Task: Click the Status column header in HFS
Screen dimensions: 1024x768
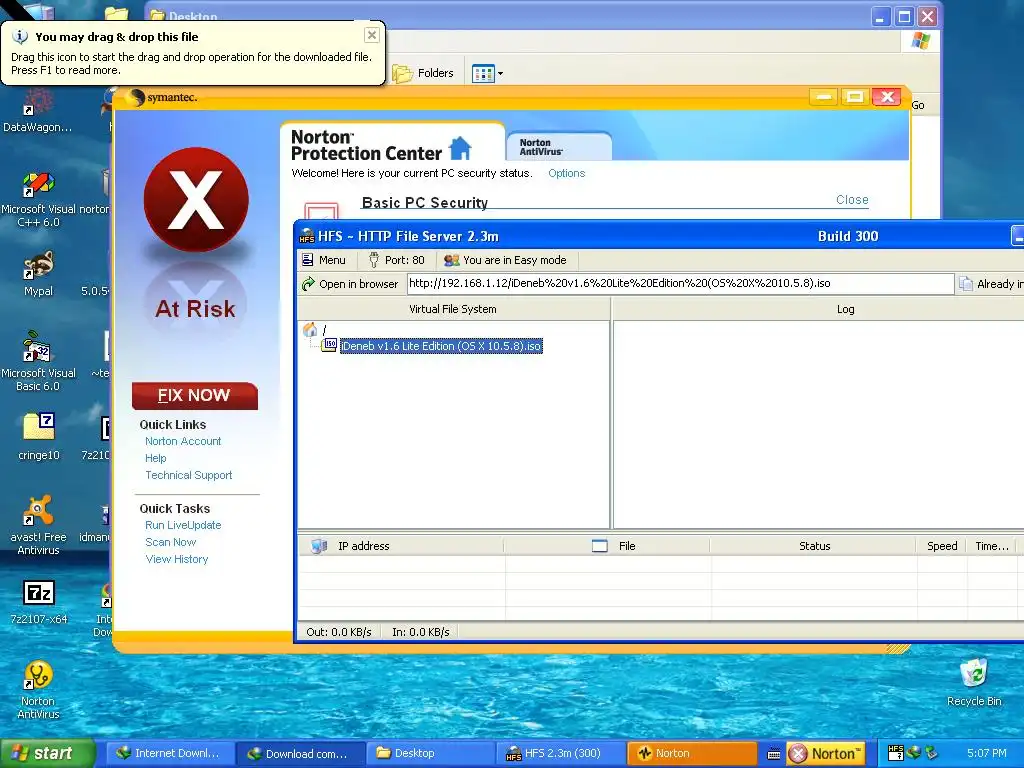Action: point(814,546)
